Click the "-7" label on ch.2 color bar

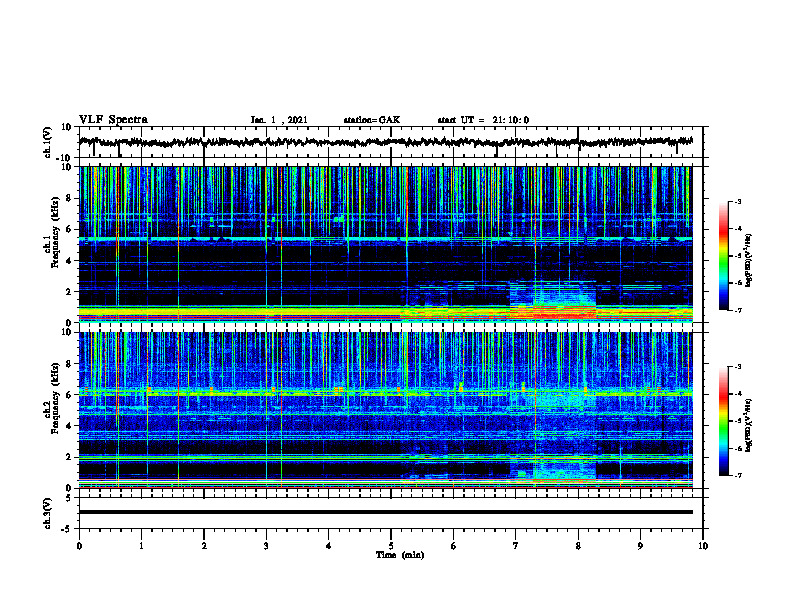[738, 476]
